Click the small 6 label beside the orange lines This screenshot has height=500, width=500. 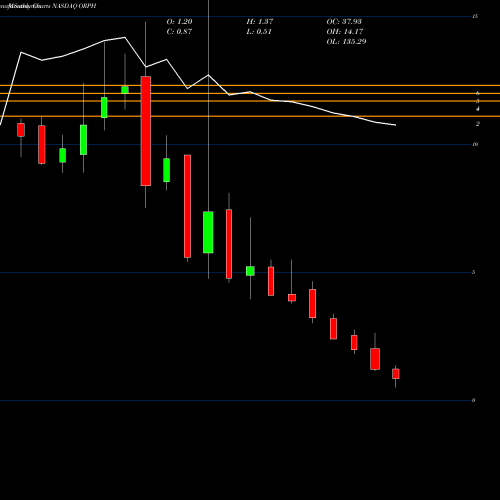click(x=478, y=93)
